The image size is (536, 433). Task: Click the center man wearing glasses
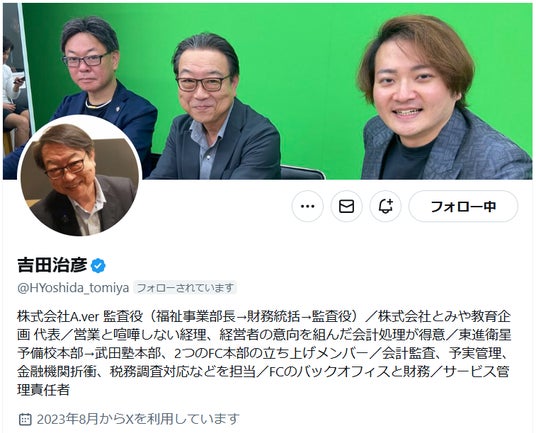tap(216, 106)
